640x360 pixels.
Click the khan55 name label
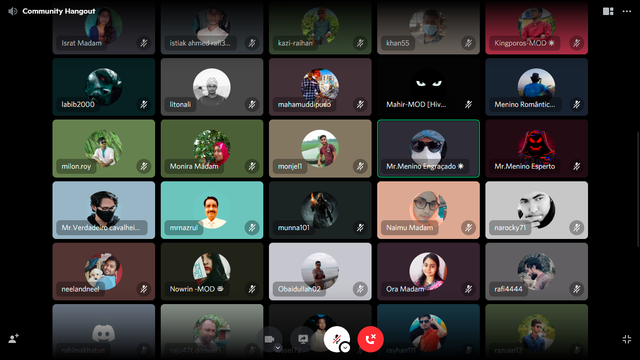point(398,43)
